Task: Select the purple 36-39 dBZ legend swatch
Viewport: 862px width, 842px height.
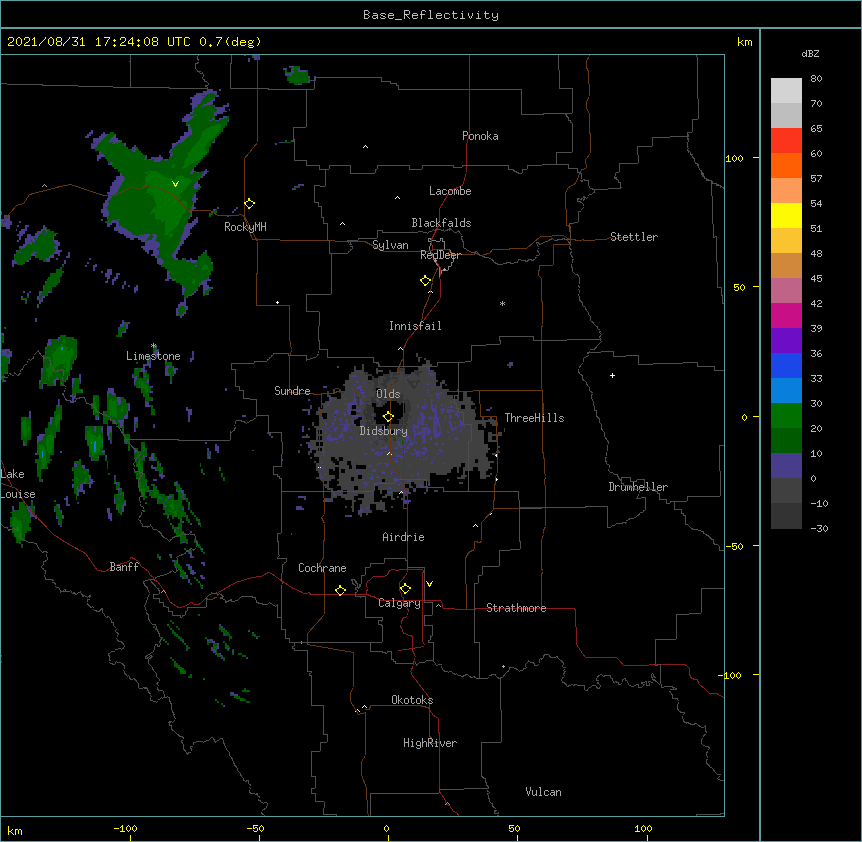Action: coord(786,341)
